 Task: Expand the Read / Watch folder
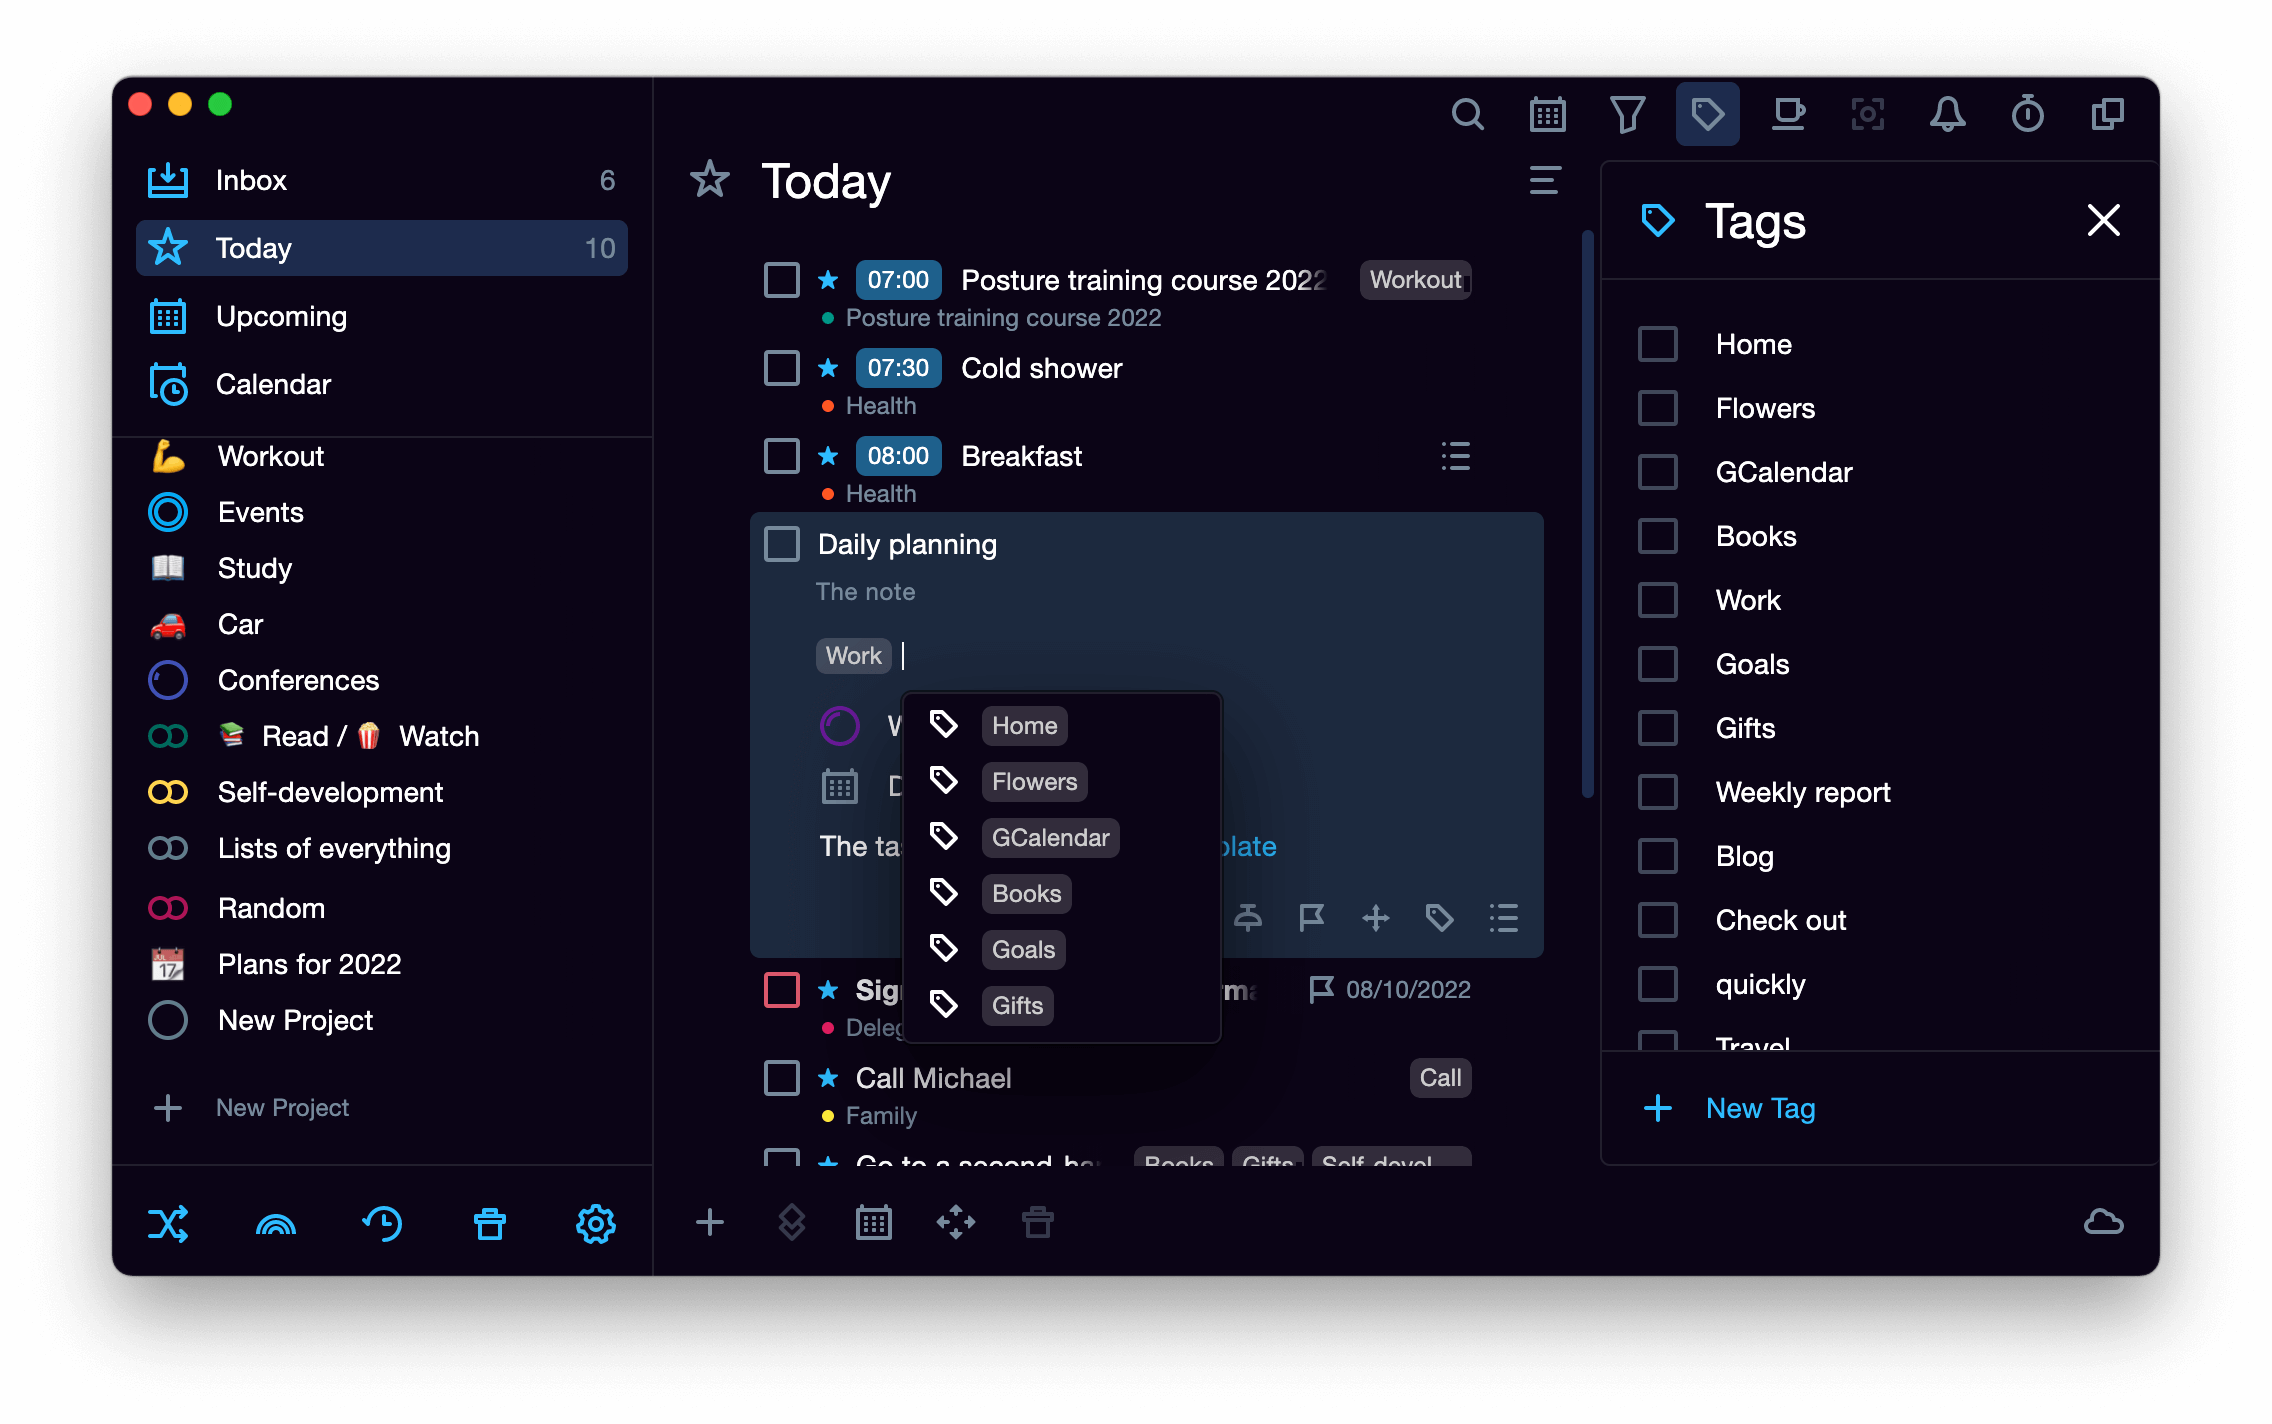[168, 736]
